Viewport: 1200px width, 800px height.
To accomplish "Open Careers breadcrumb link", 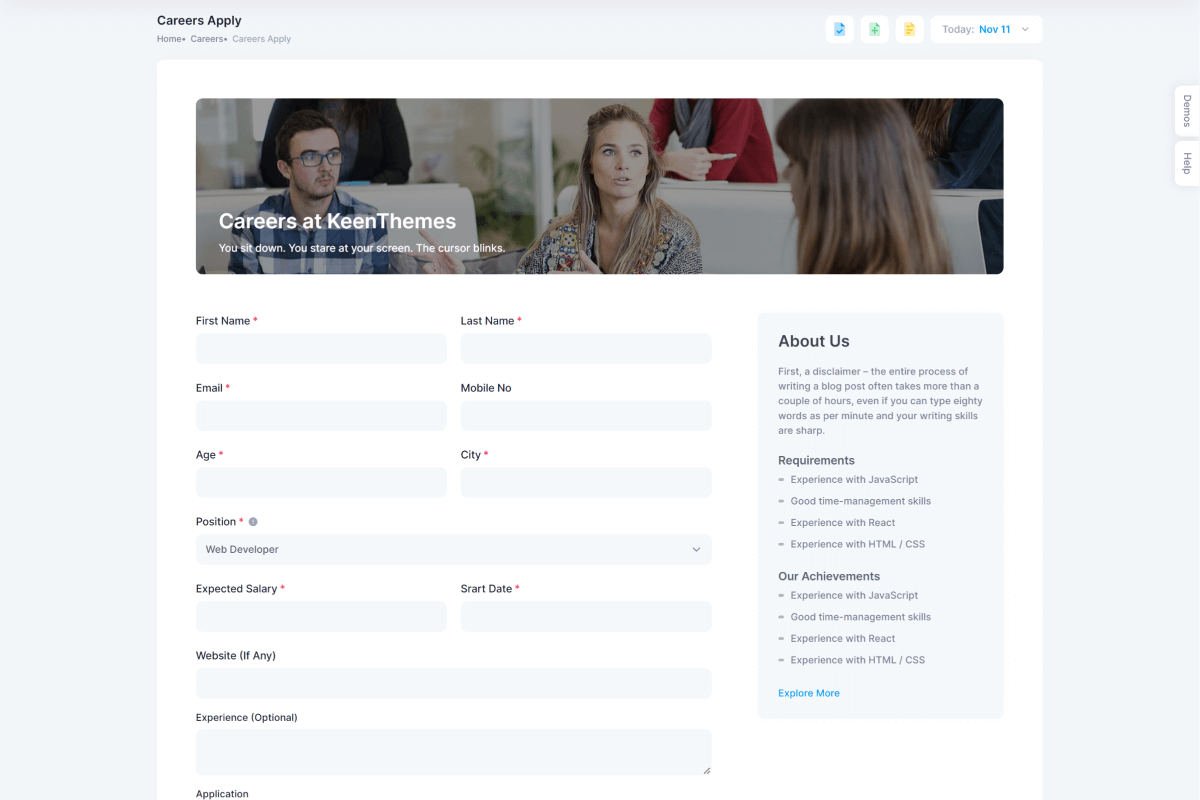I will 206,39.
